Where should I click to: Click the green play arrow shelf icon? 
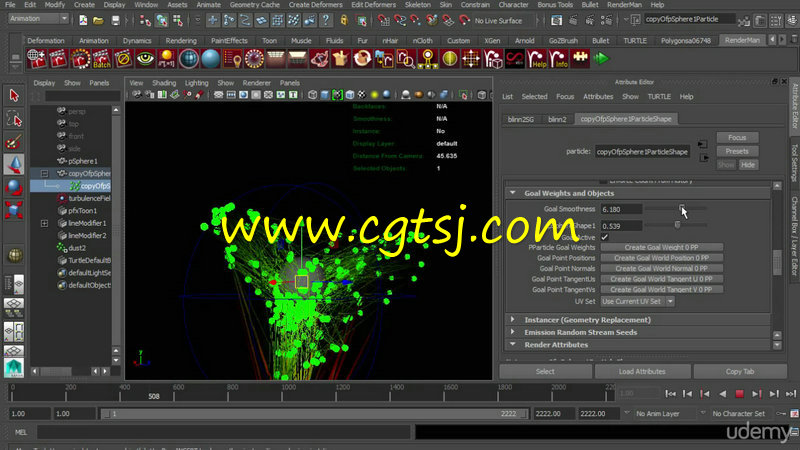point(602,59)
